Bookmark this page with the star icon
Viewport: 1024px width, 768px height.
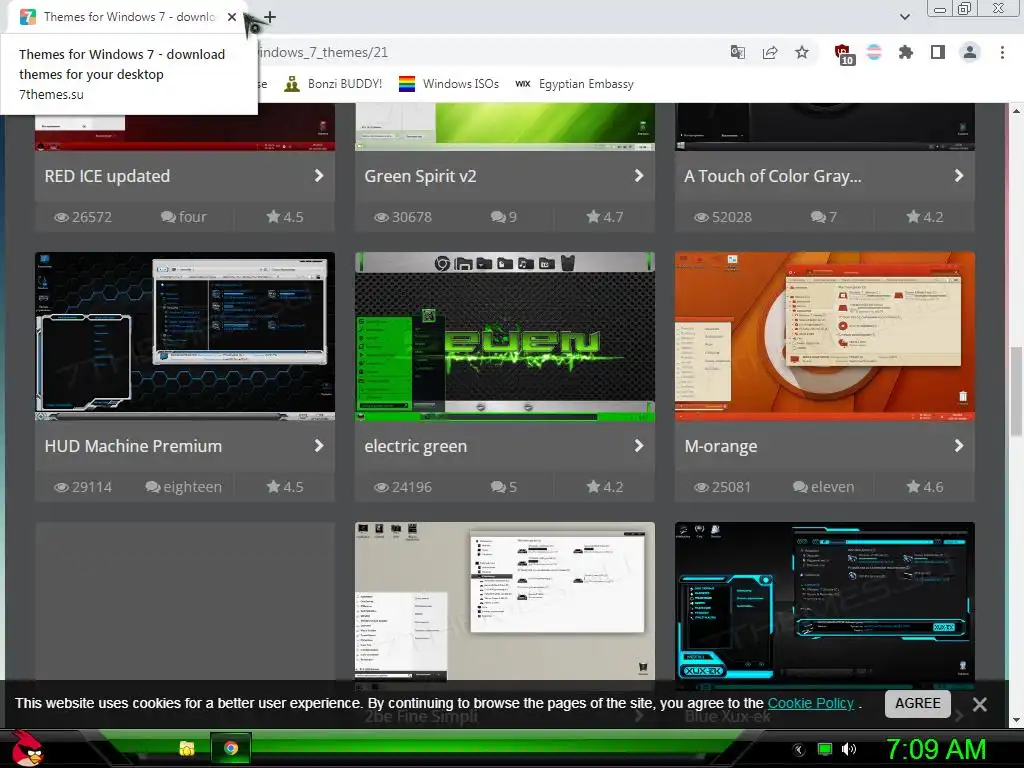click(x=802, y=53)
